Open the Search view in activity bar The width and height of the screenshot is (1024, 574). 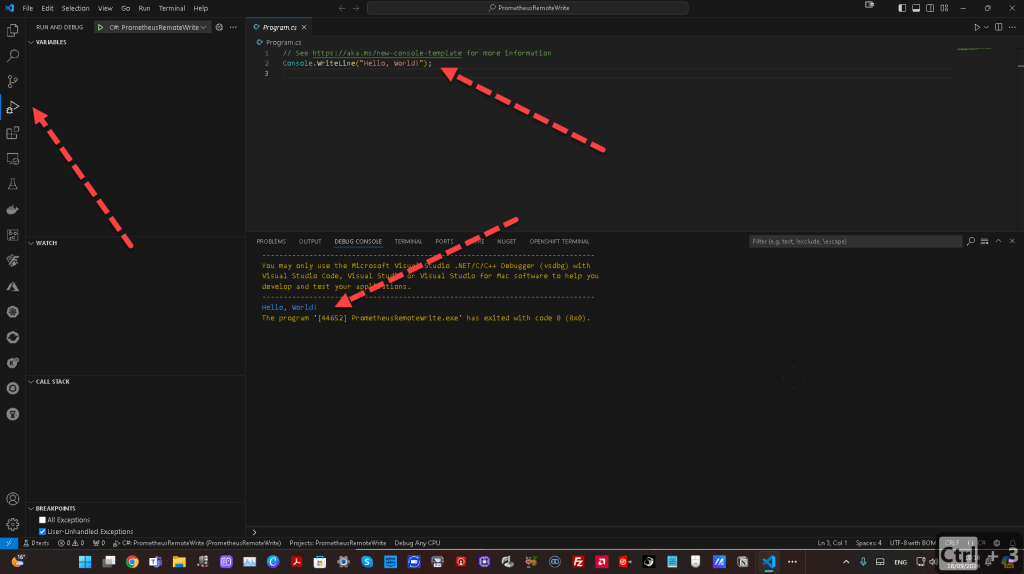(12, 56)
